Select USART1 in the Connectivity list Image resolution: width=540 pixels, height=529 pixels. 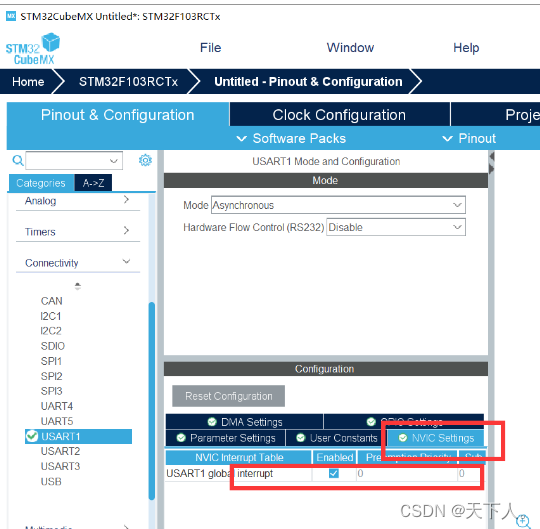(x=79, y=436)
